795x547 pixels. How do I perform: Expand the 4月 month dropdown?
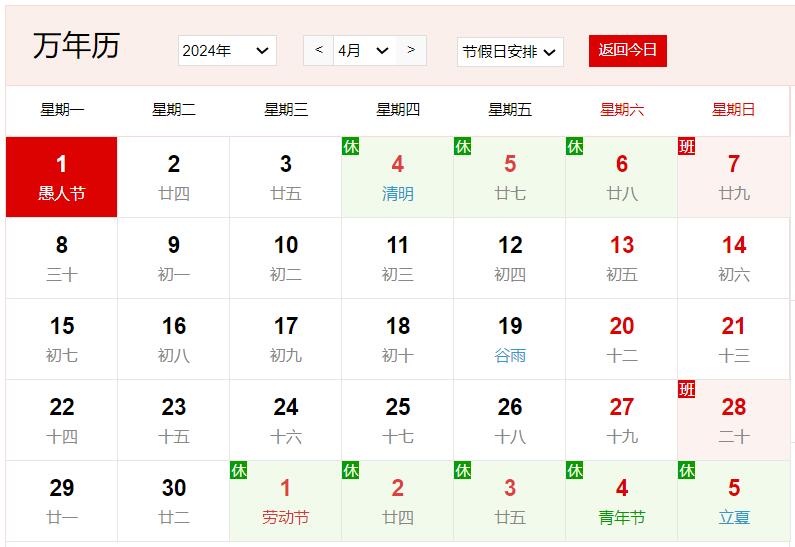click(x=364, y=51)
